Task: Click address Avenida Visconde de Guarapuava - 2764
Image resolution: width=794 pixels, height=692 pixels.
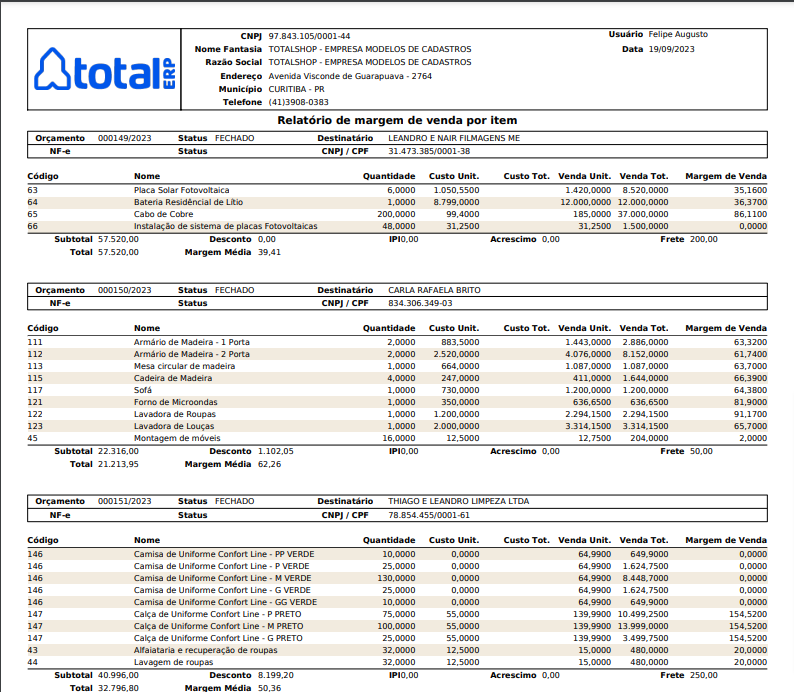Action: point(350,76)
